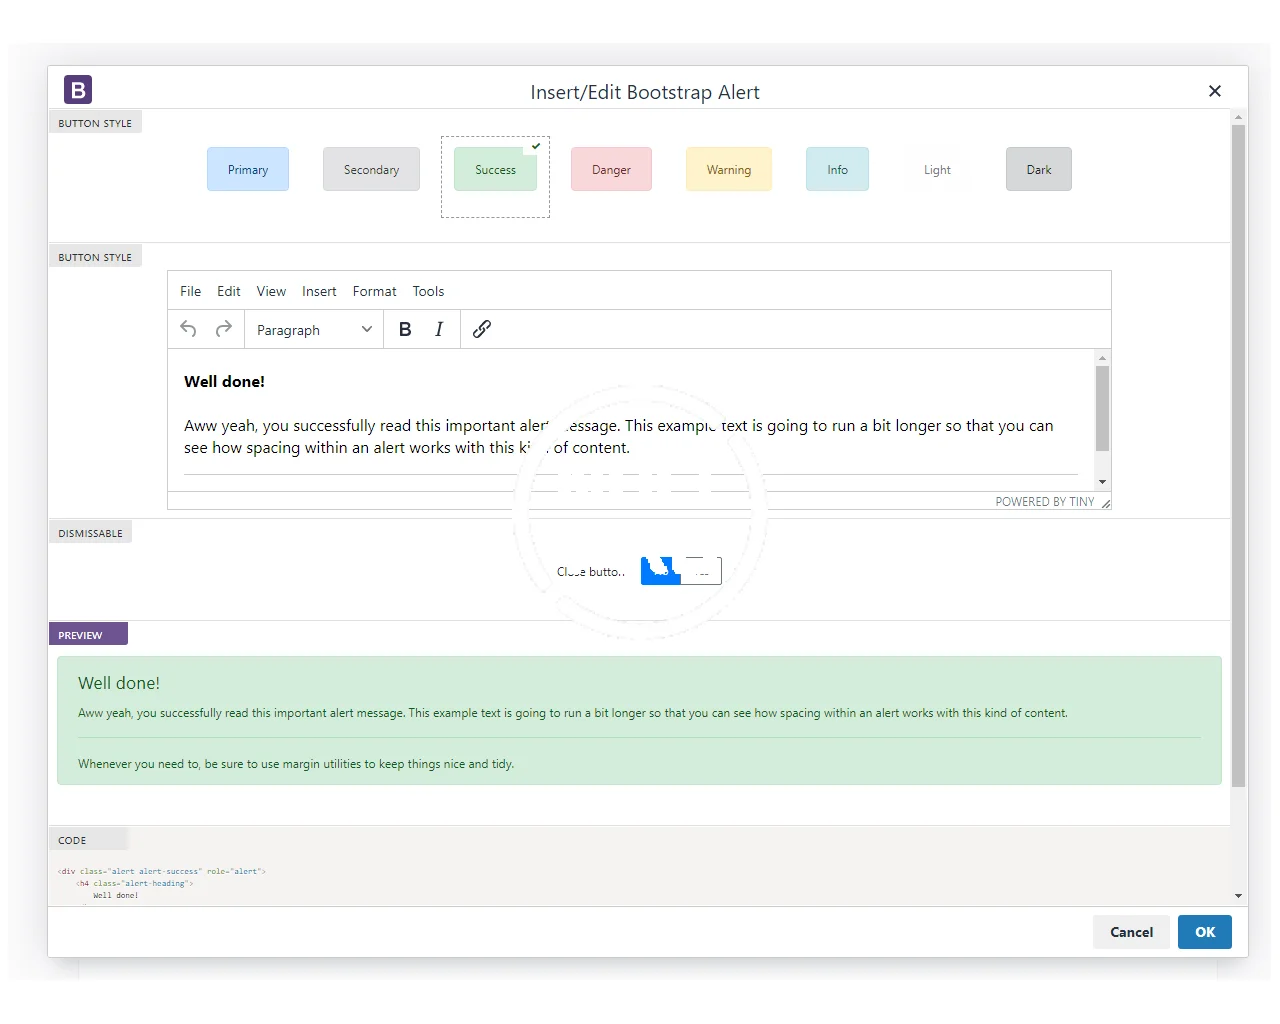Viewport: 1280px width, 1024px height.
Task: Click the purple Bootstrap logo icon
Action: (x=78, y=90)
